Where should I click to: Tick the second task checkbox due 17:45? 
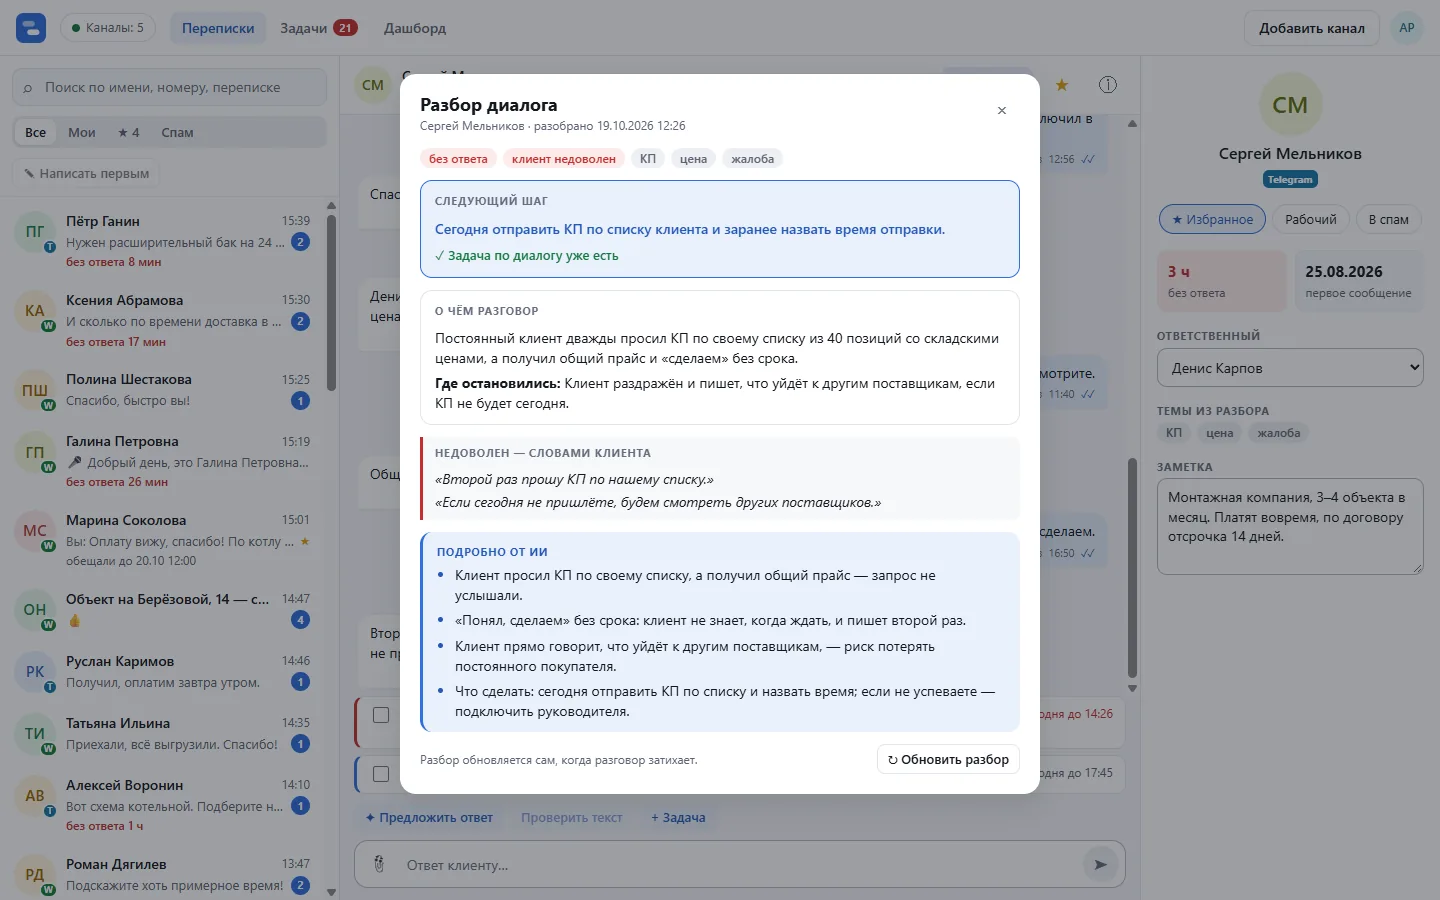[381, 774]
